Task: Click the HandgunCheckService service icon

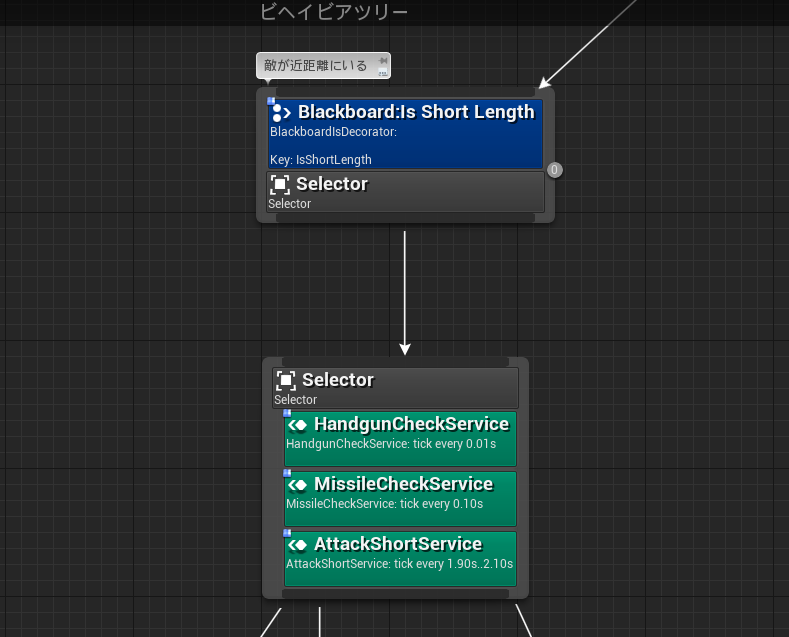Action: coord(298,424)
